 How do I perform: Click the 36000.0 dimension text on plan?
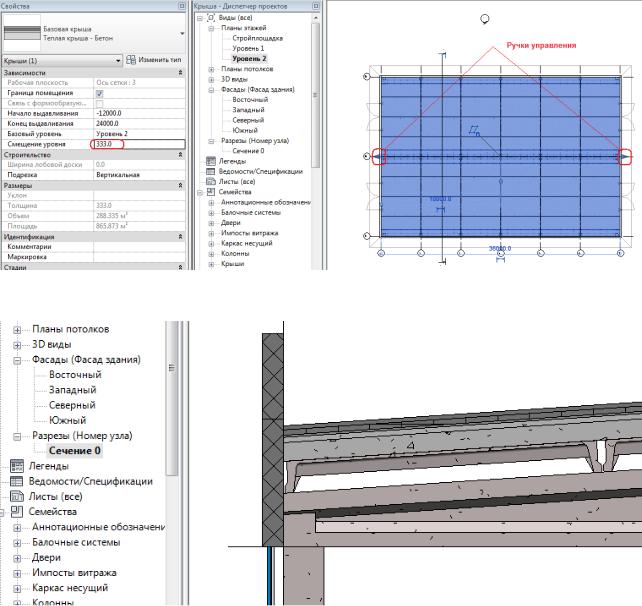(500, 249)
